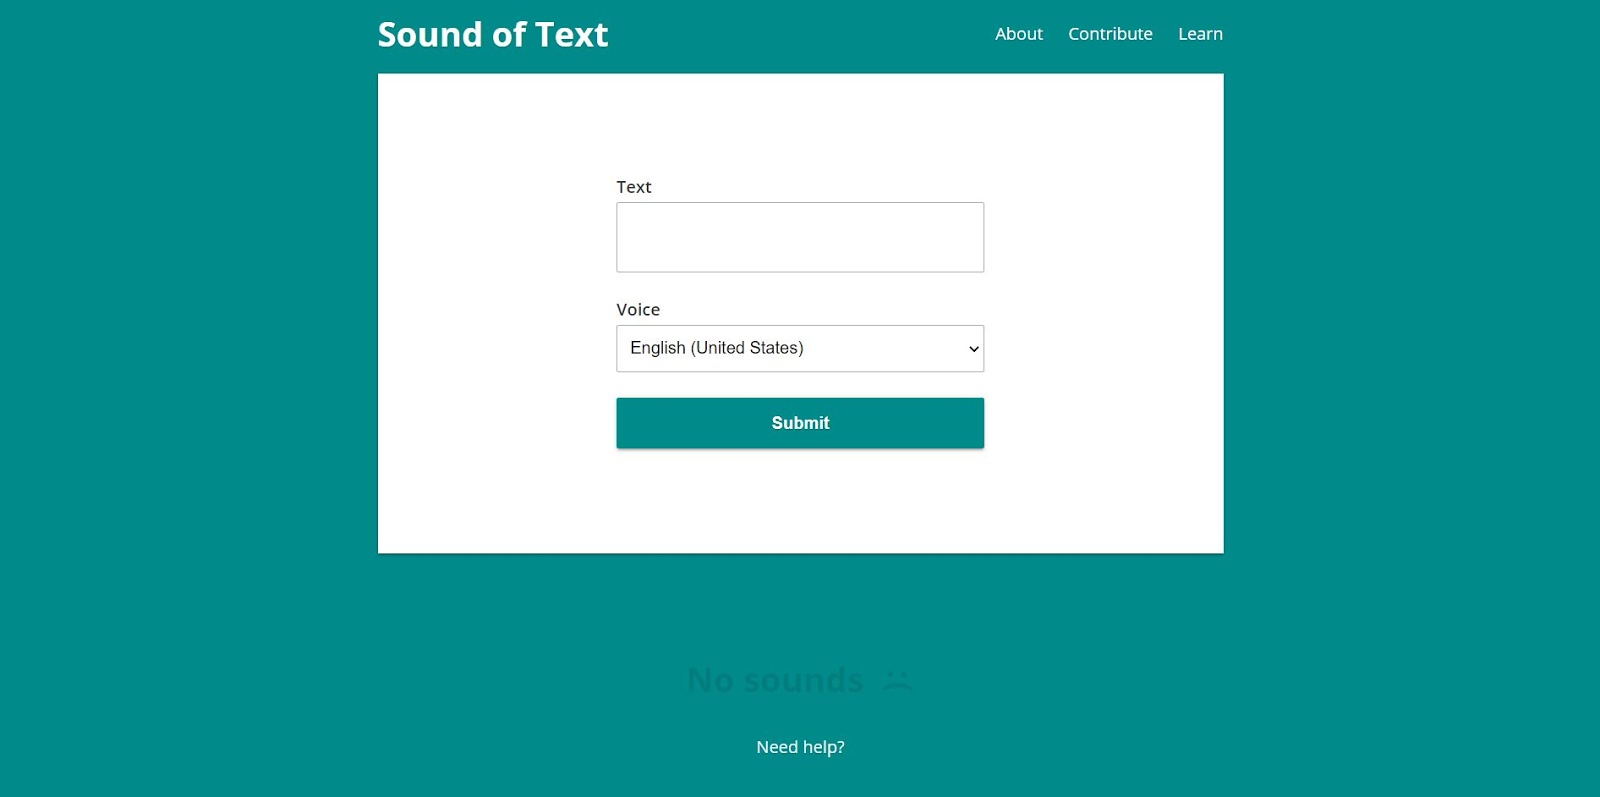Screen dimensions: 1600x797
Task: Click the Sound of Text site title
Action: tap(493, 35)
